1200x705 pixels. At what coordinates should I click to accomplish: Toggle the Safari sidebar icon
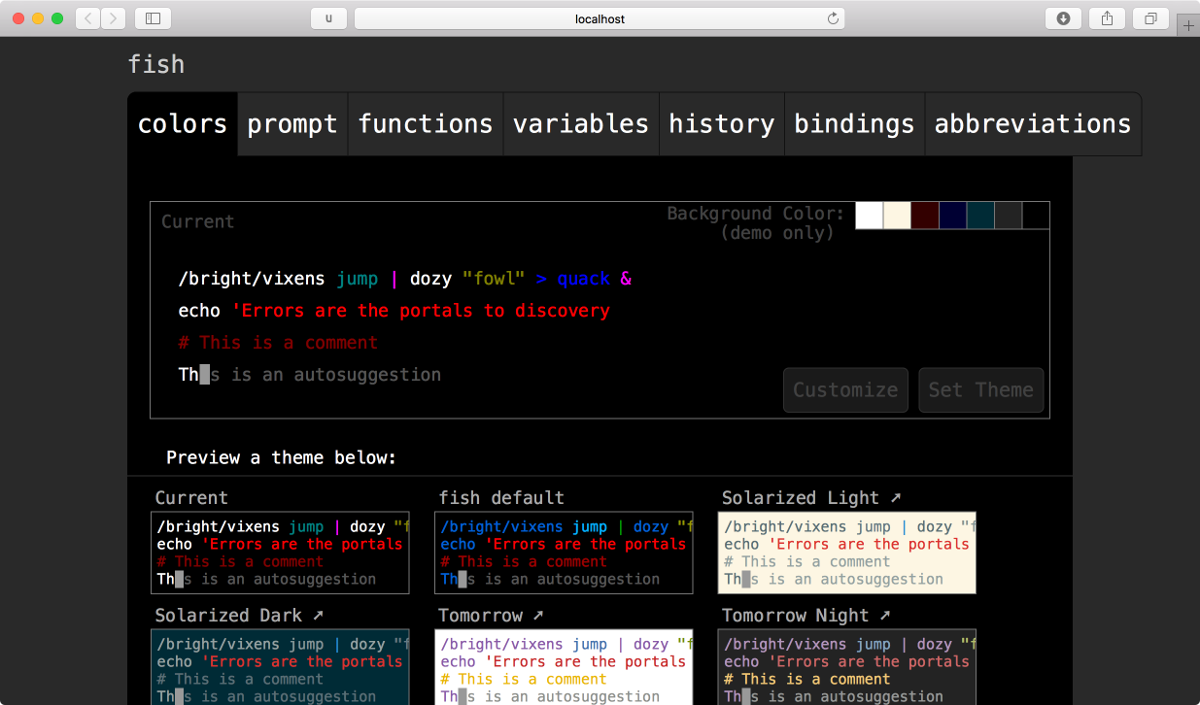tap(153, 18)
